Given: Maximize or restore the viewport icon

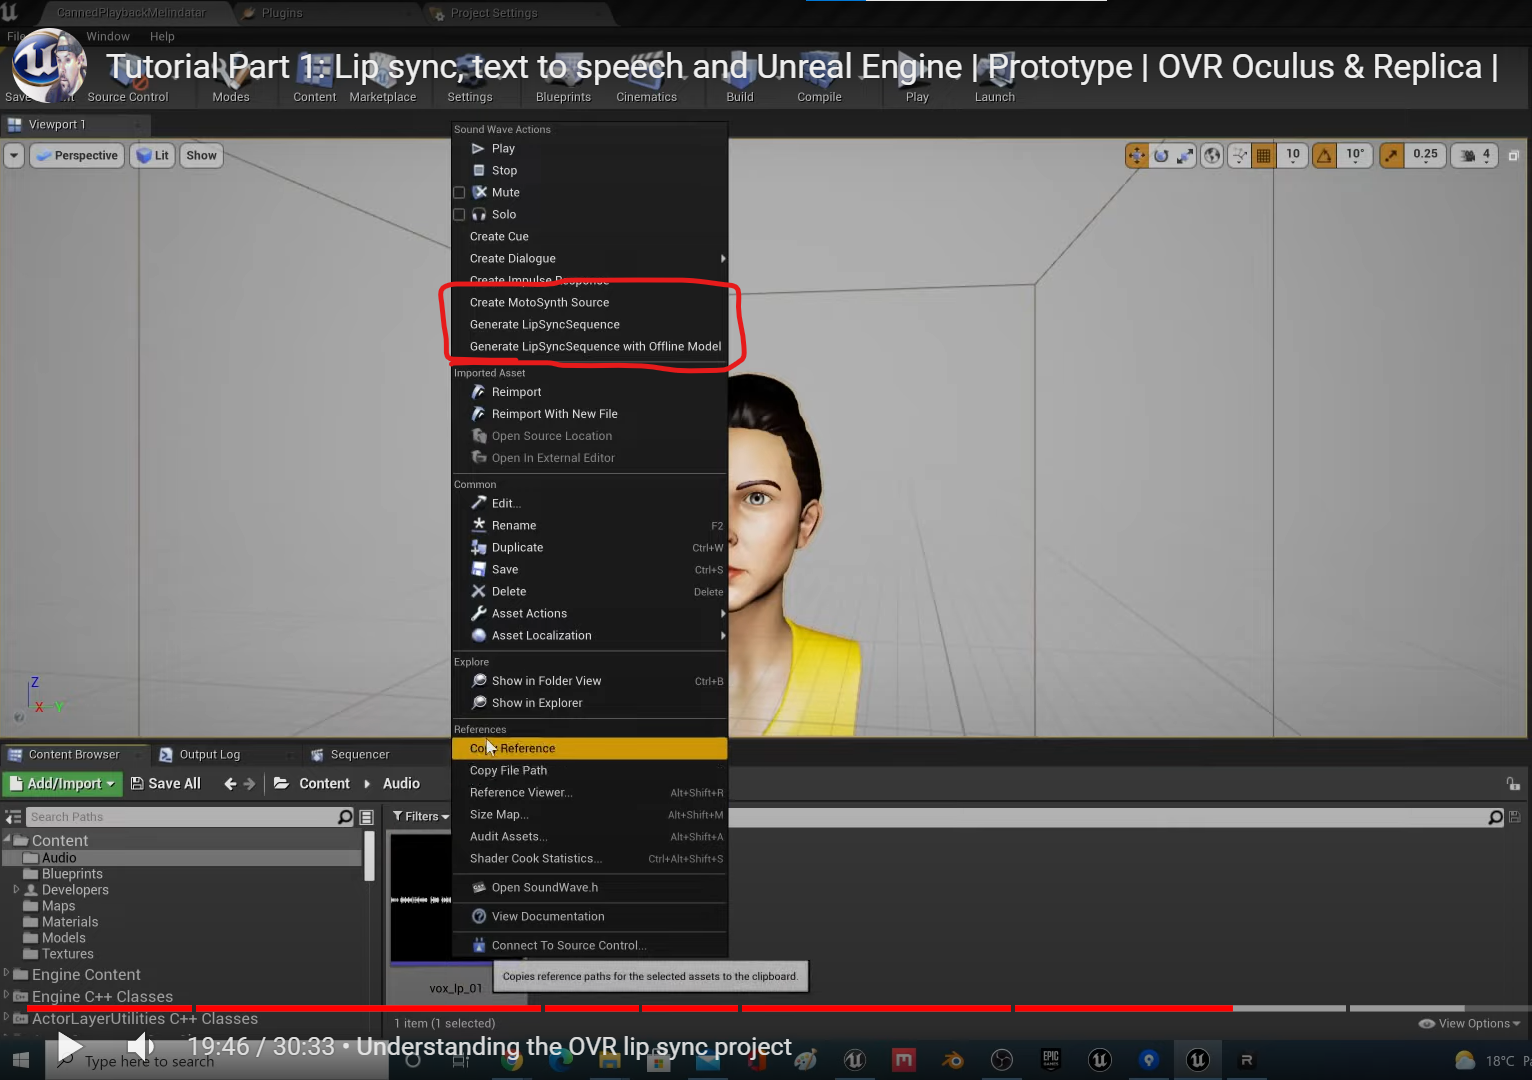Looking at the screenshot, I should [x=1513, y=155].
